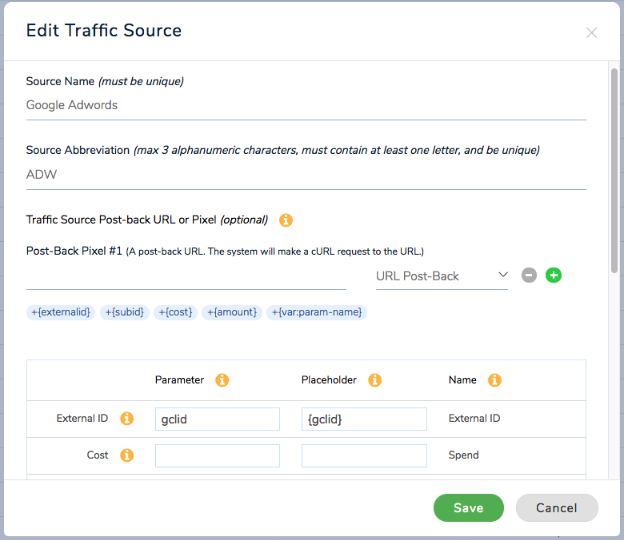This screenshot has height=540, width=625.
Task: Click info icon beside Traffic Source Post-back URL
Action: point(285,220)
